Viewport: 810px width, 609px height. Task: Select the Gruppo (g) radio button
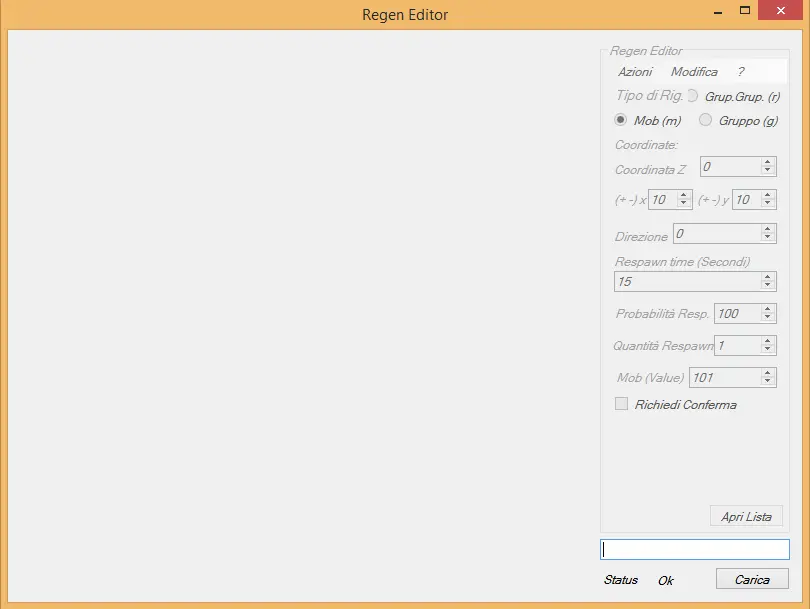pos(706,121)
